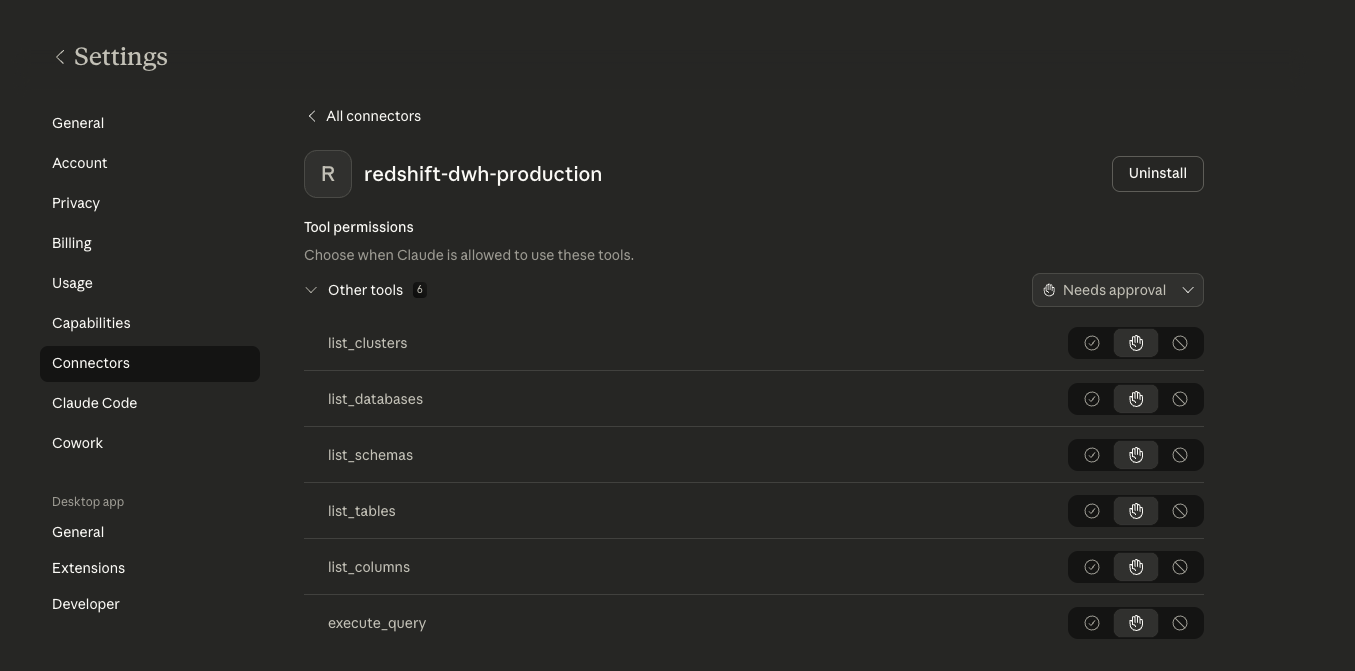Set list_clusters to always allow (checkmark icon)
This screenshot has width=1355, height=671.
pos(1092,343)
